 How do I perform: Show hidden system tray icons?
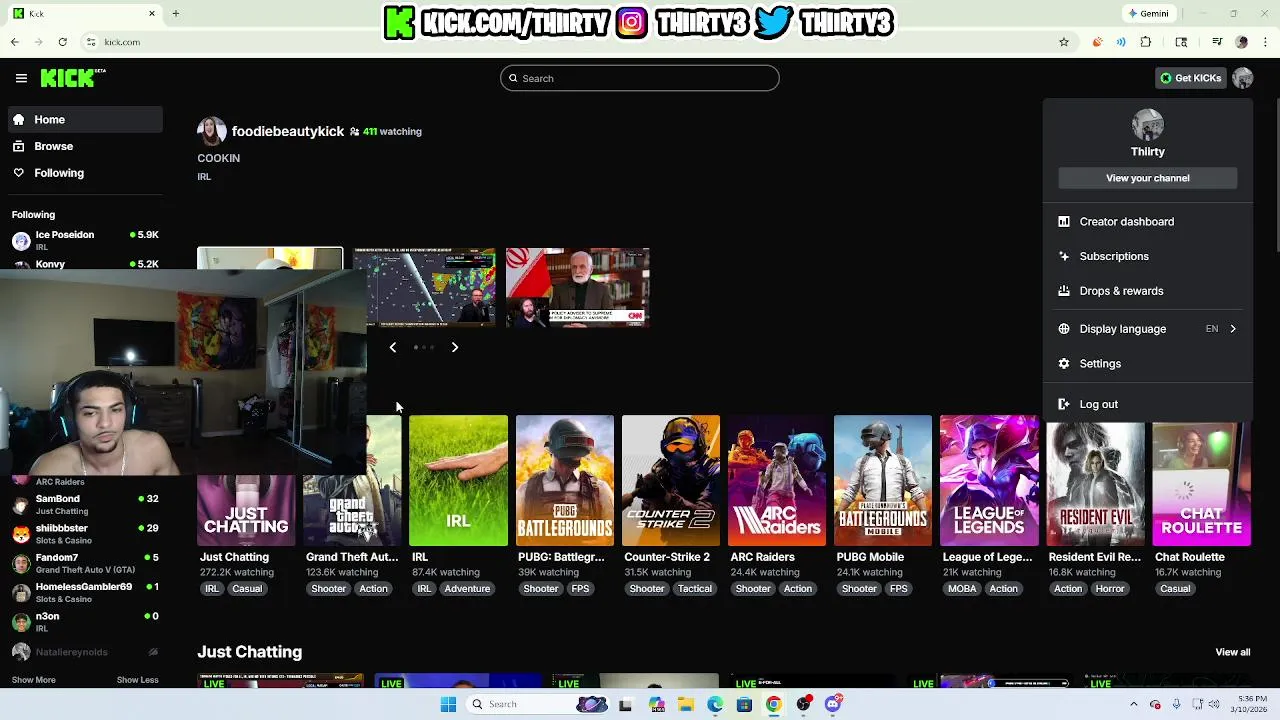click(1133, 704)
